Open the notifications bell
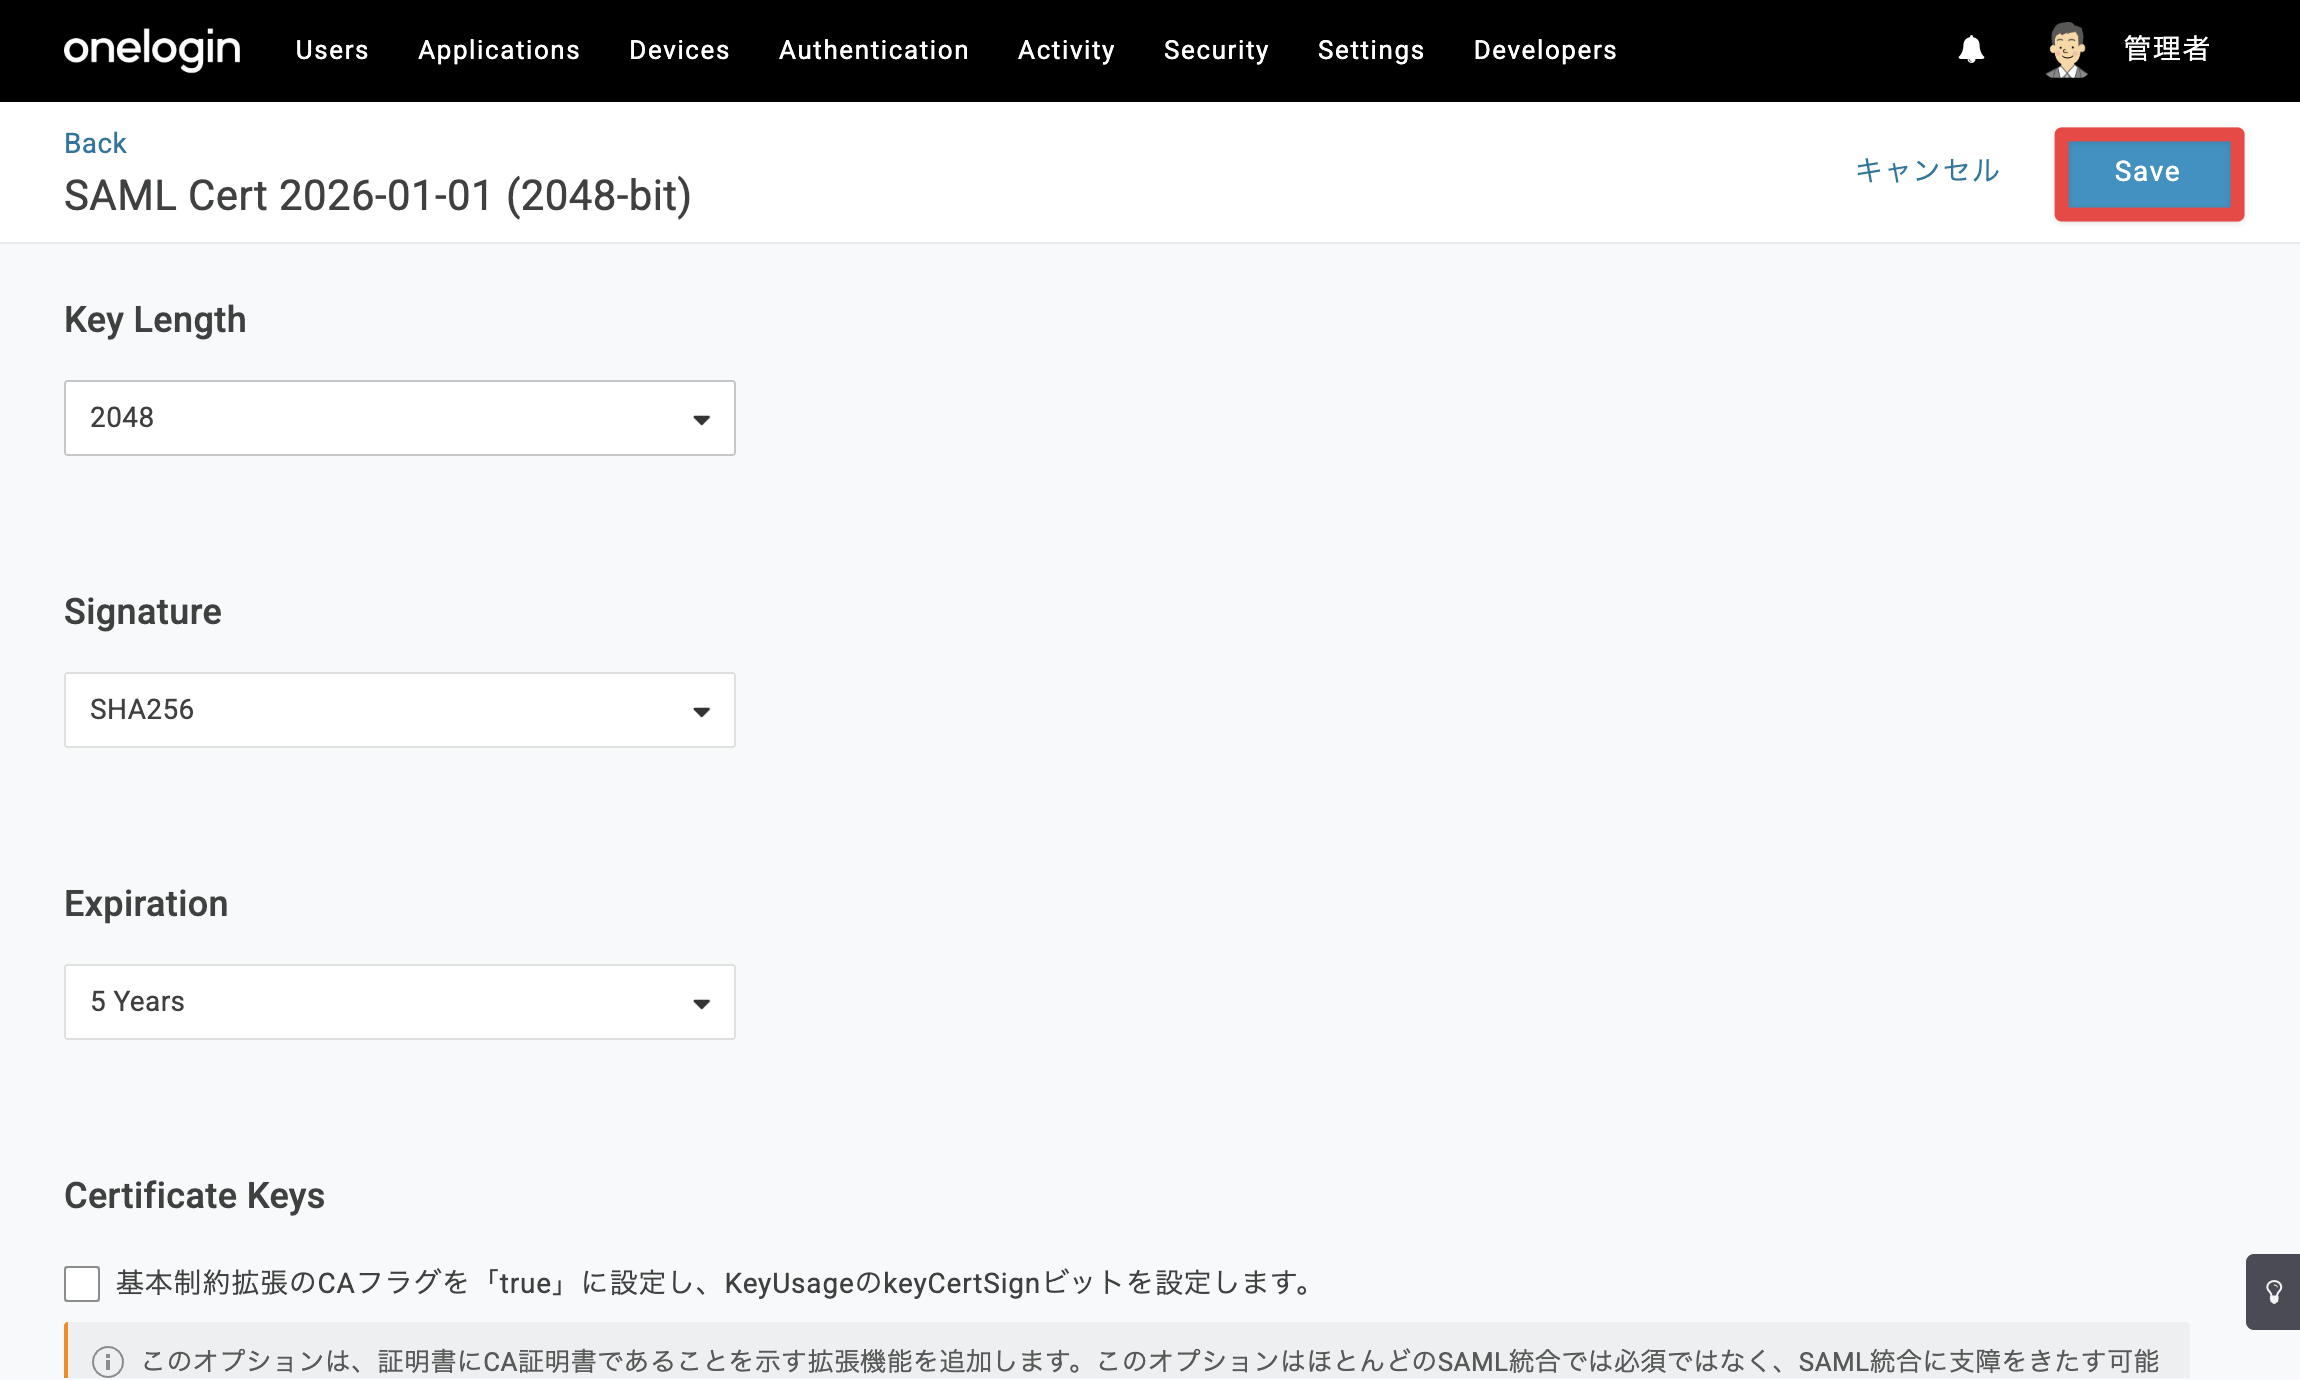 click(1971, 49)
